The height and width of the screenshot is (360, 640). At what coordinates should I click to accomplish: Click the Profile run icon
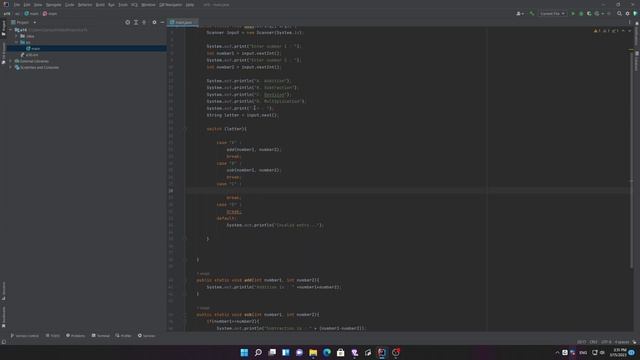point(598,14)
